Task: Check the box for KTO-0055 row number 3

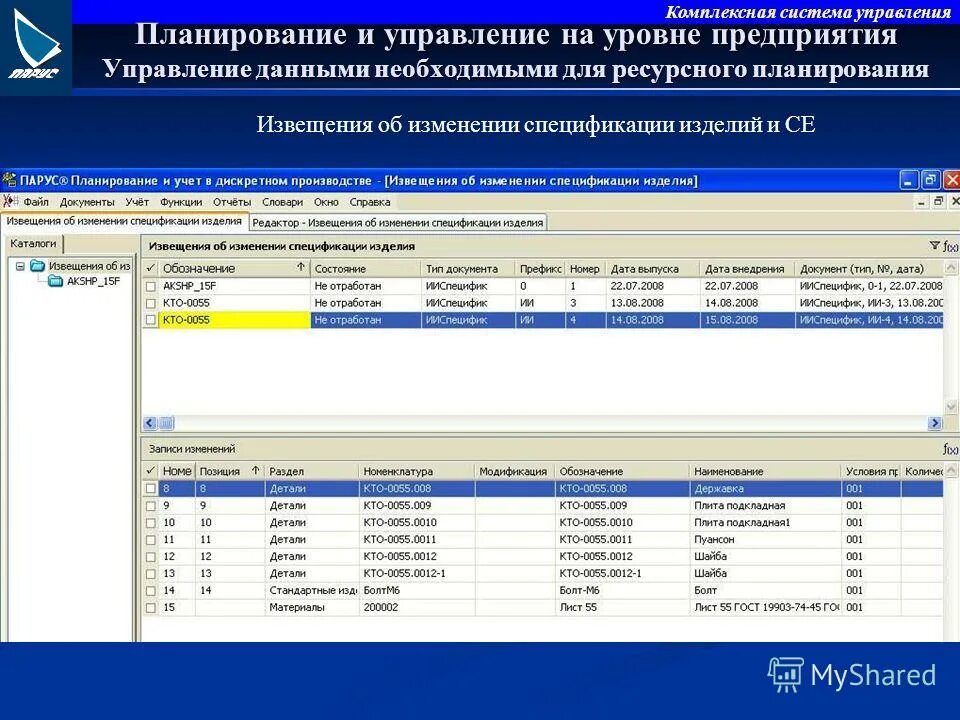Action: coord(151,303)
